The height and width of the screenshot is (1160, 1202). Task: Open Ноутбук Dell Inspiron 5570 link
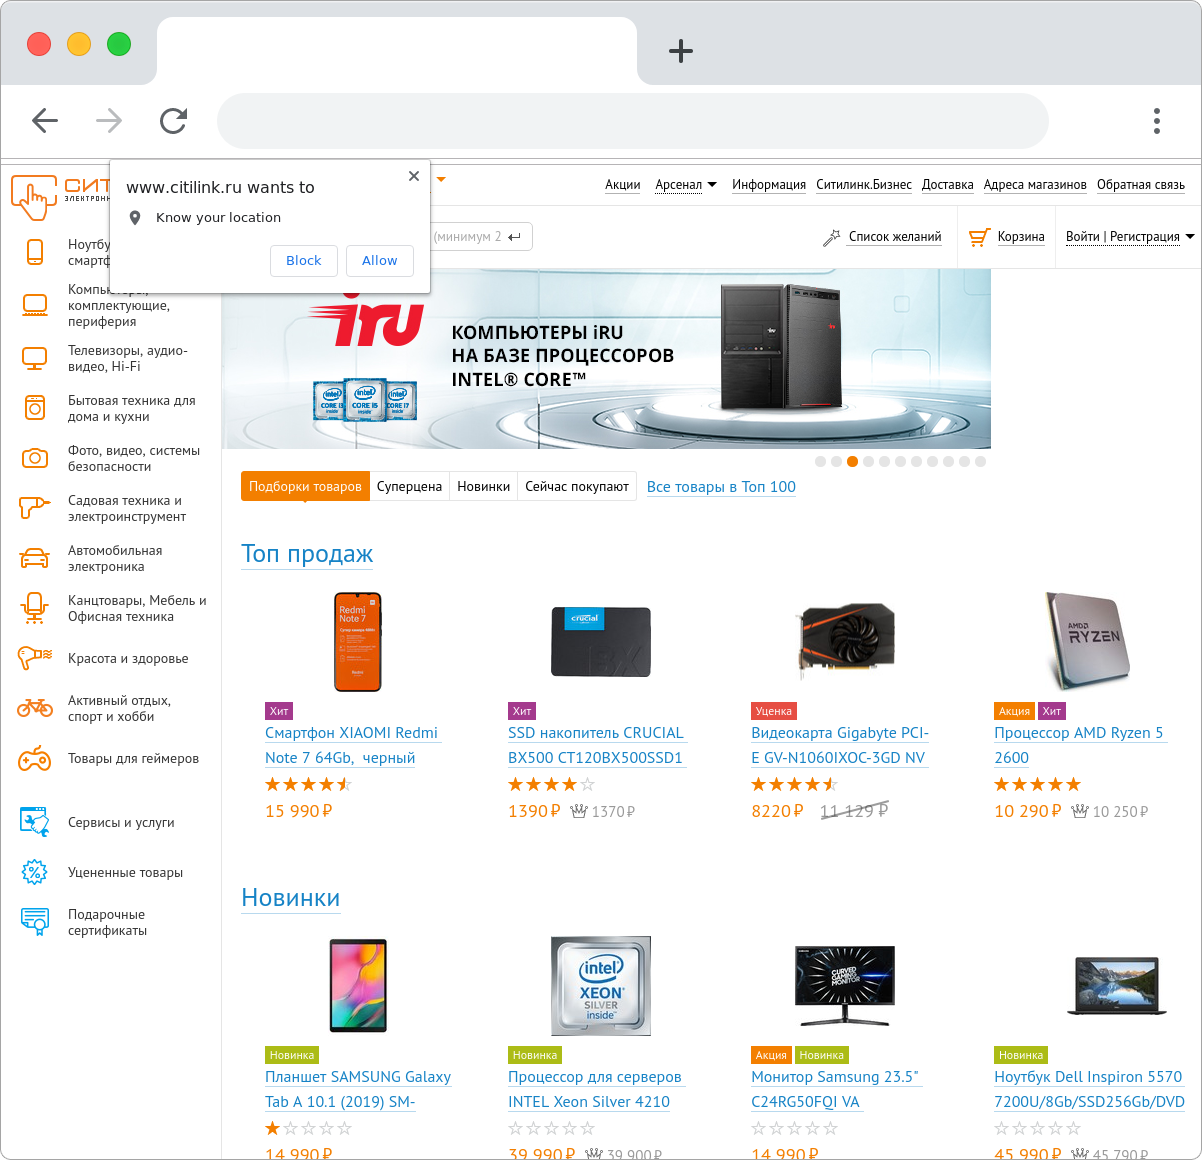pos(1089,1089)
